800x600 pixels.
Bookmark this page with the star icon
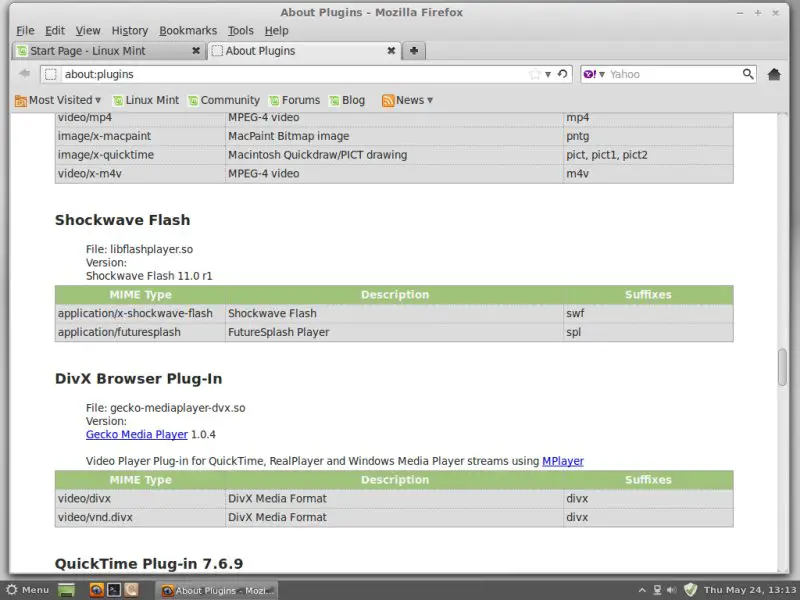point(534,74)
